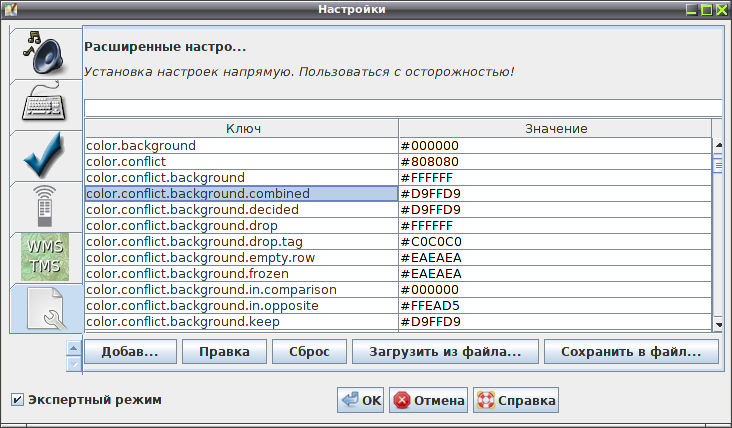Click the #D9FFD9 value of background.combined
The width and height of the screenshot is (732, 428).
point(555,193)
